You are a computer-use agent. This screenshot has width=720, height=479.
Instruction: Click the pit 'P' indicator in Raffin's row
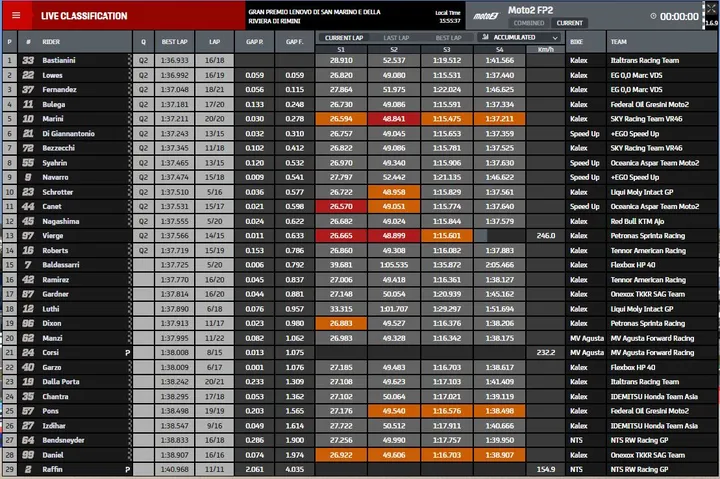click(128, 469)
